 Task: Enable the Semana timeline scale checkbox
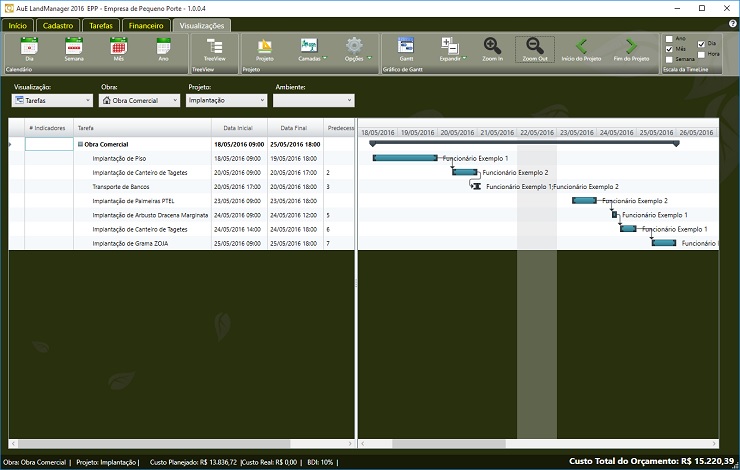point(669,59)
